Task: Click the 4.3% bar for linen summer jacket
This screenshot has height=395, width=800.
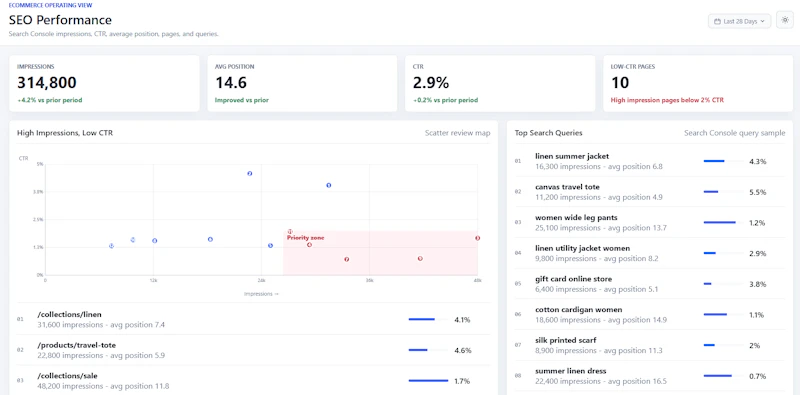Action: click(x=723, y=161)
